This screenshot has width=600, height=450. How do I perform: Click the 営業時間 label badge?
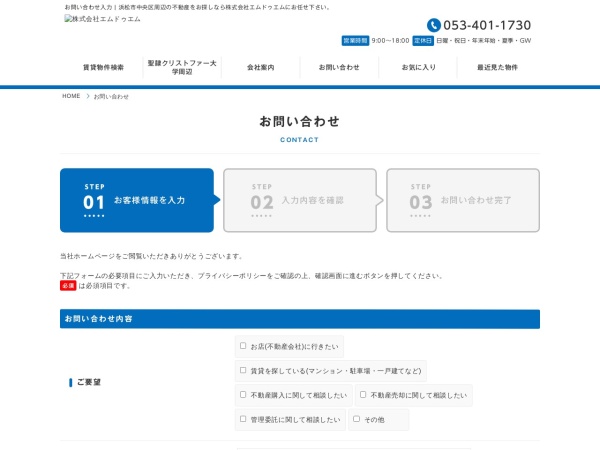[x=355, y=41]
